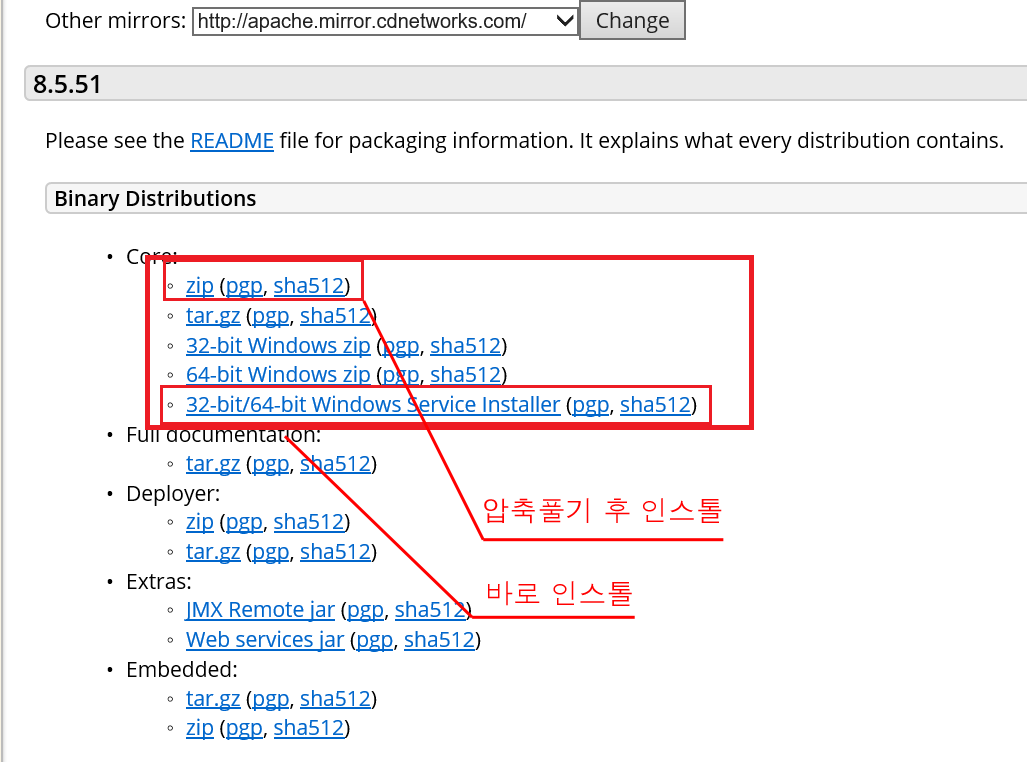Open pgp signature for Core tar.gz
Image resolution: width=1027 pixels, height=762 pixels.
pyautogui.click(x=271, y=316)
